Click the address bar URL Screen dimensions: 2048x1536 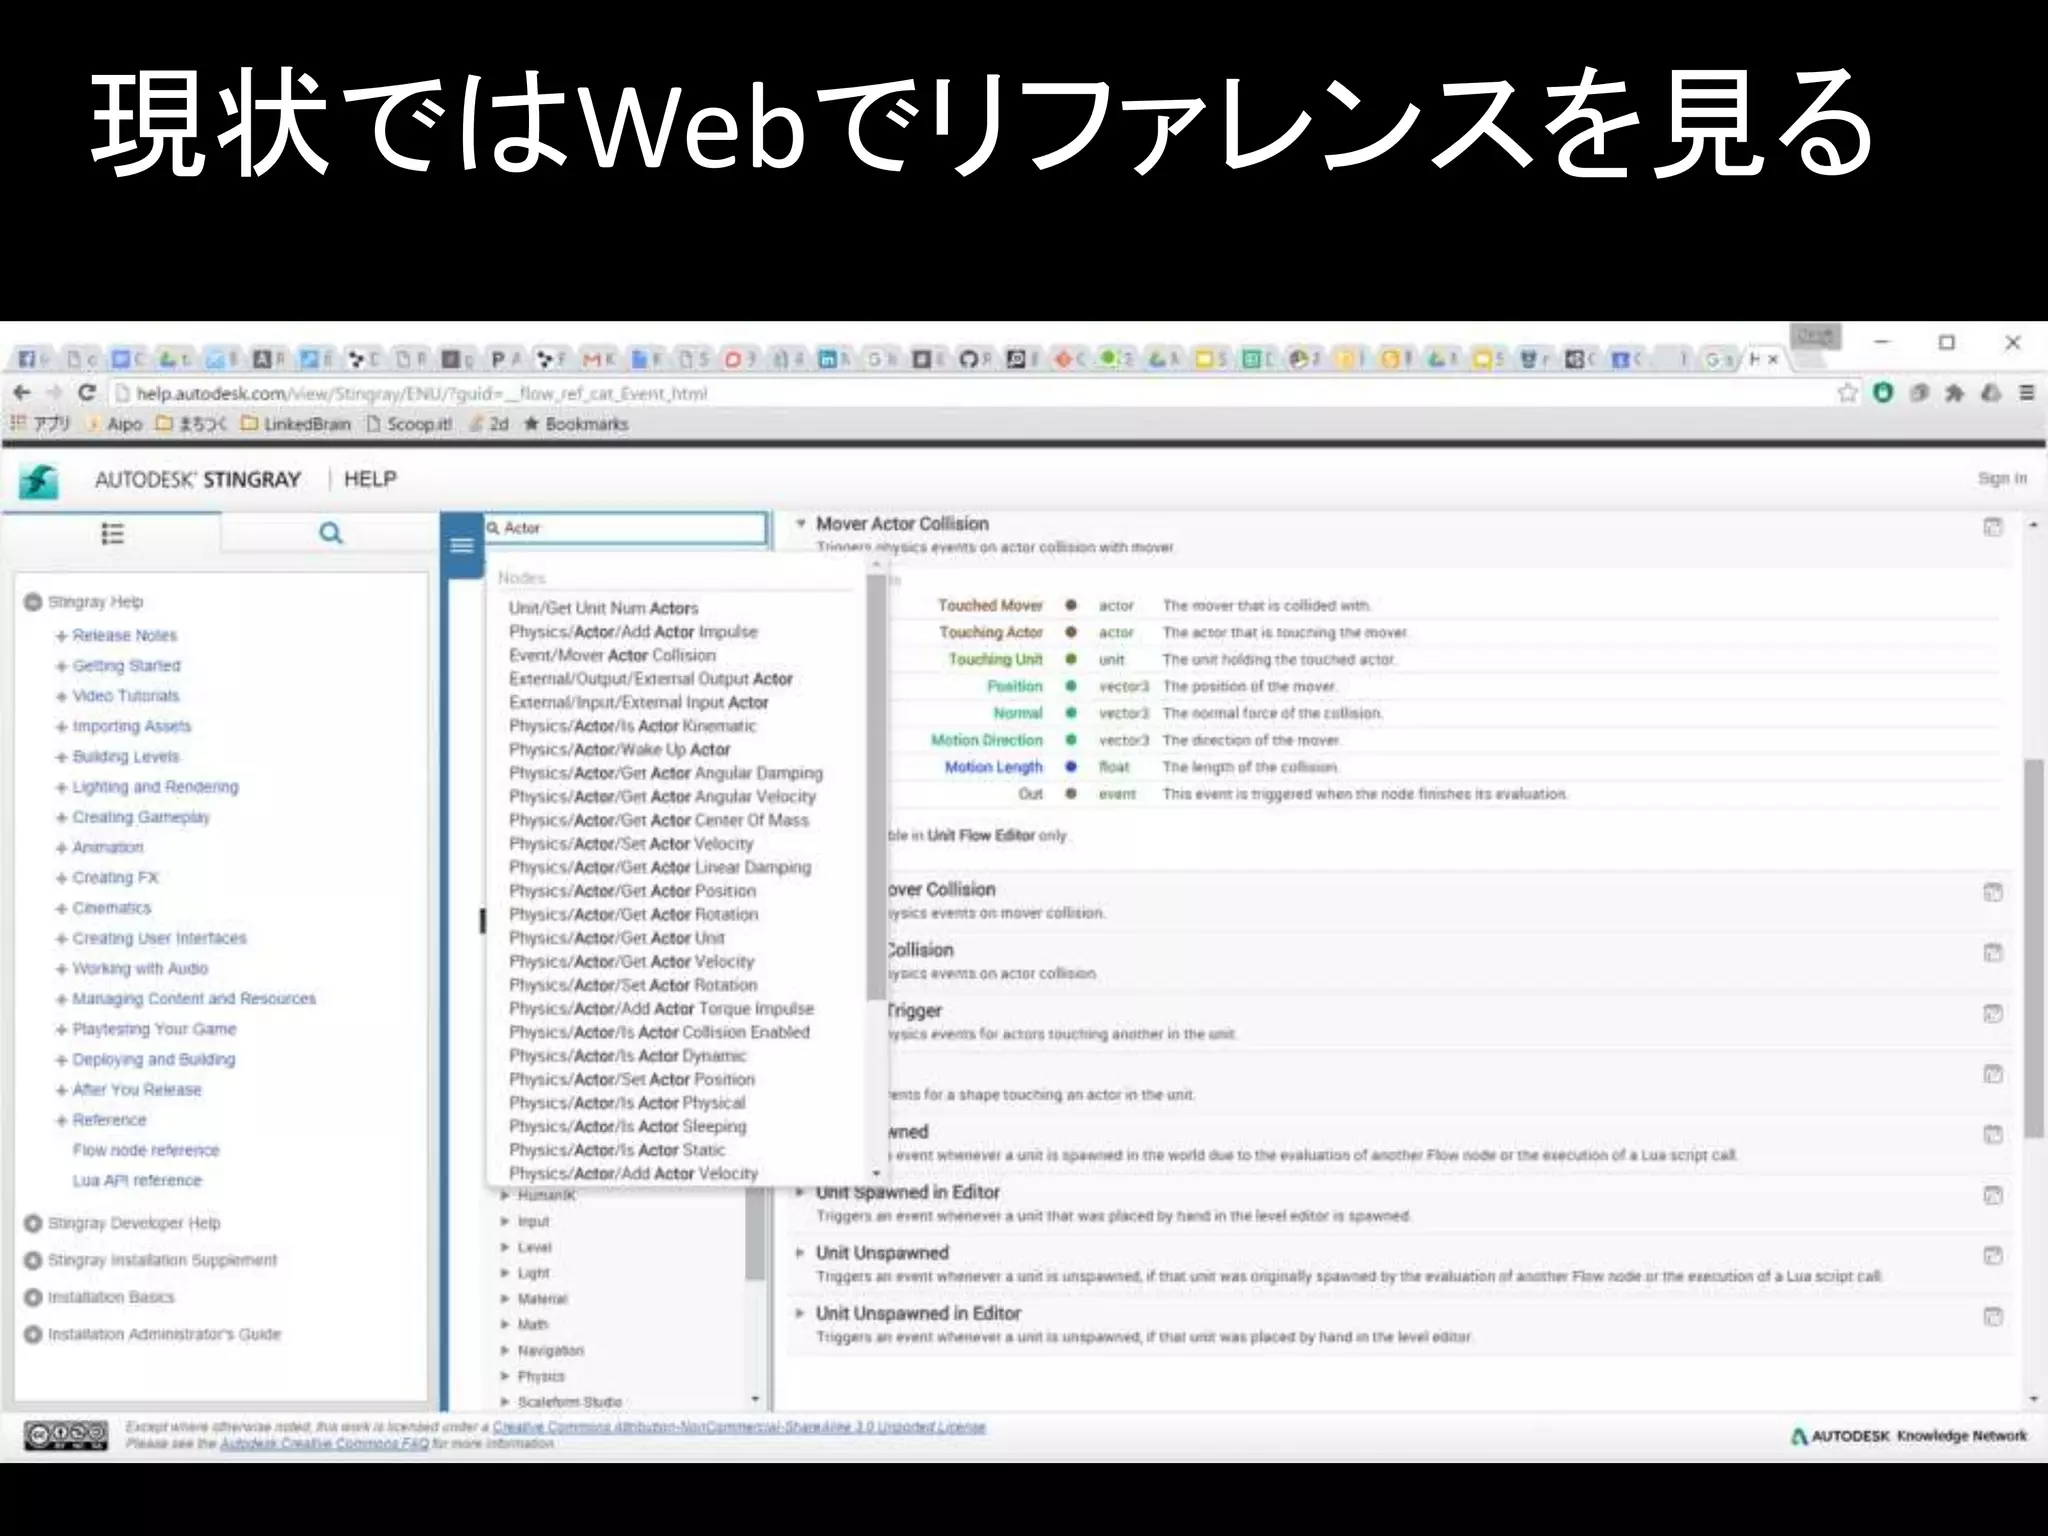point(422,393)
